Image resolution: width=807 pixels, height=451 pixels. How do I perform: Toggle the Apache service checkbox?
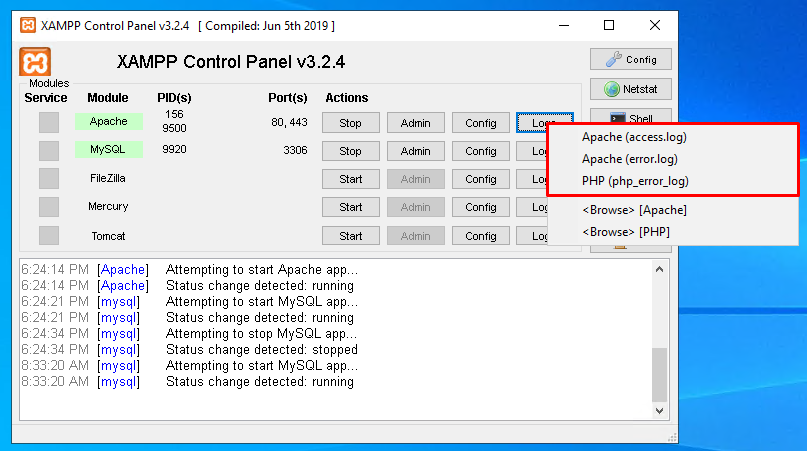click(x=49, y=123)
